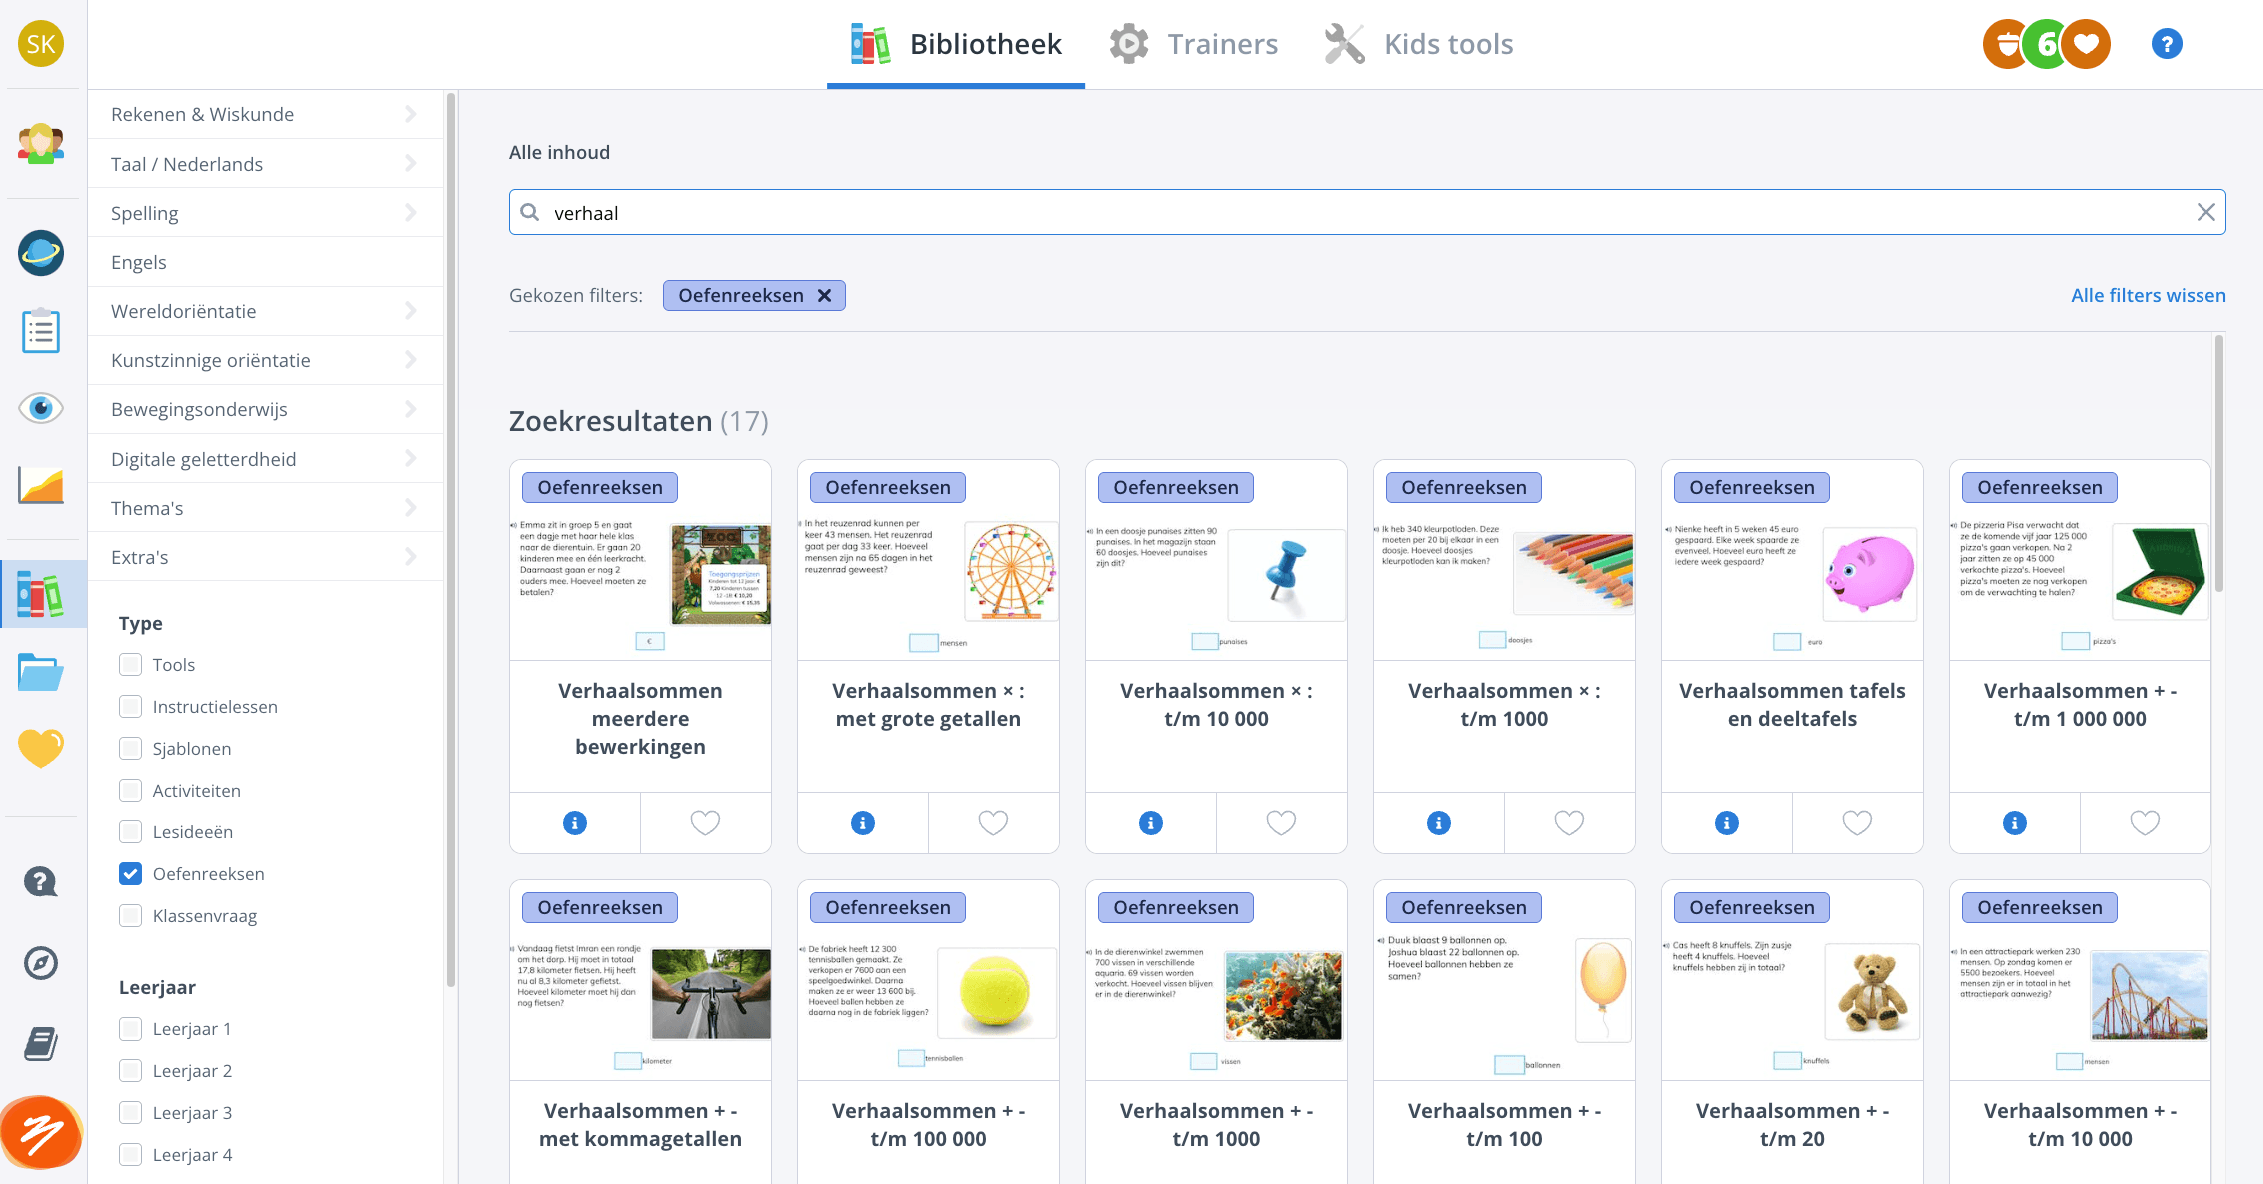Image resolution: width=2263 pixels, height=1184 pixels.
Task: Favorite Verhaalsommen × : t/m 10 000
Action: pyautogui.click(x=1281, y=823)
